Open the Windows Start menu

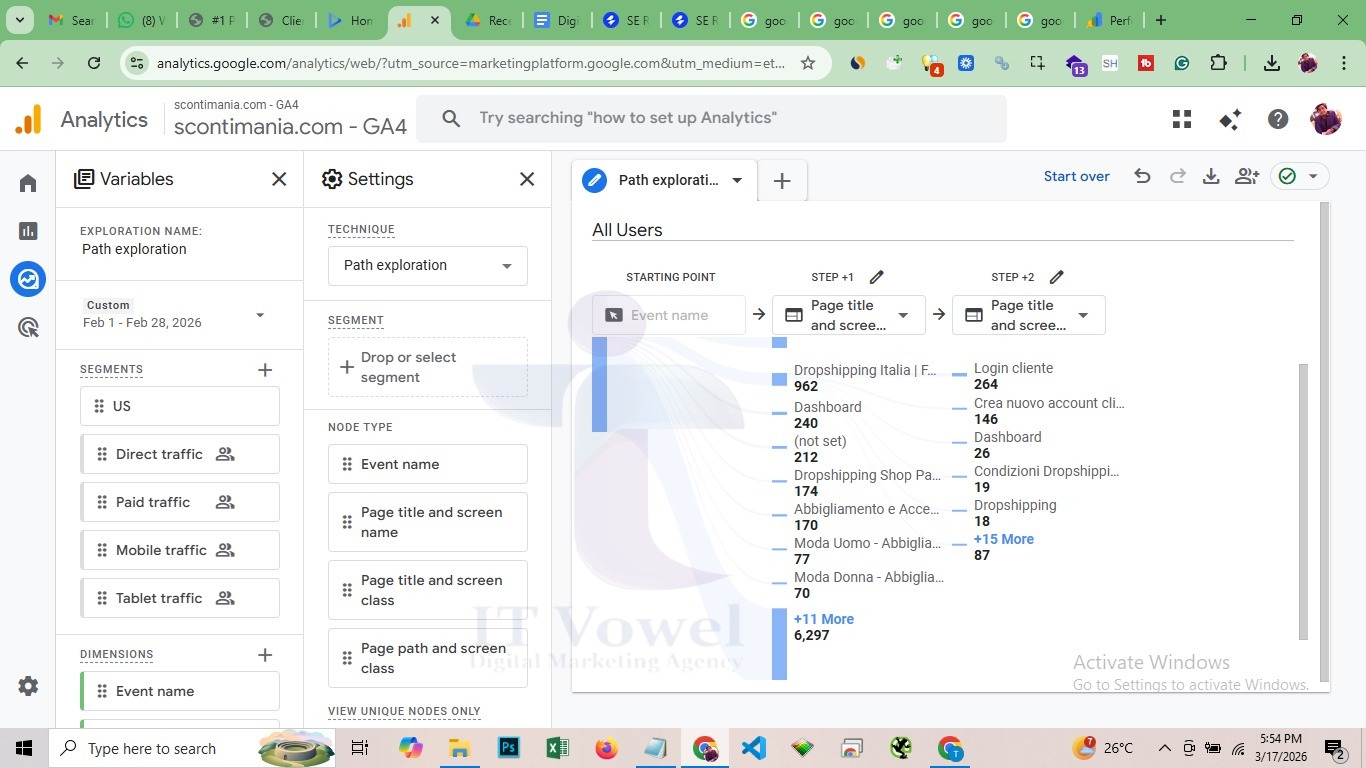point(24,748)
